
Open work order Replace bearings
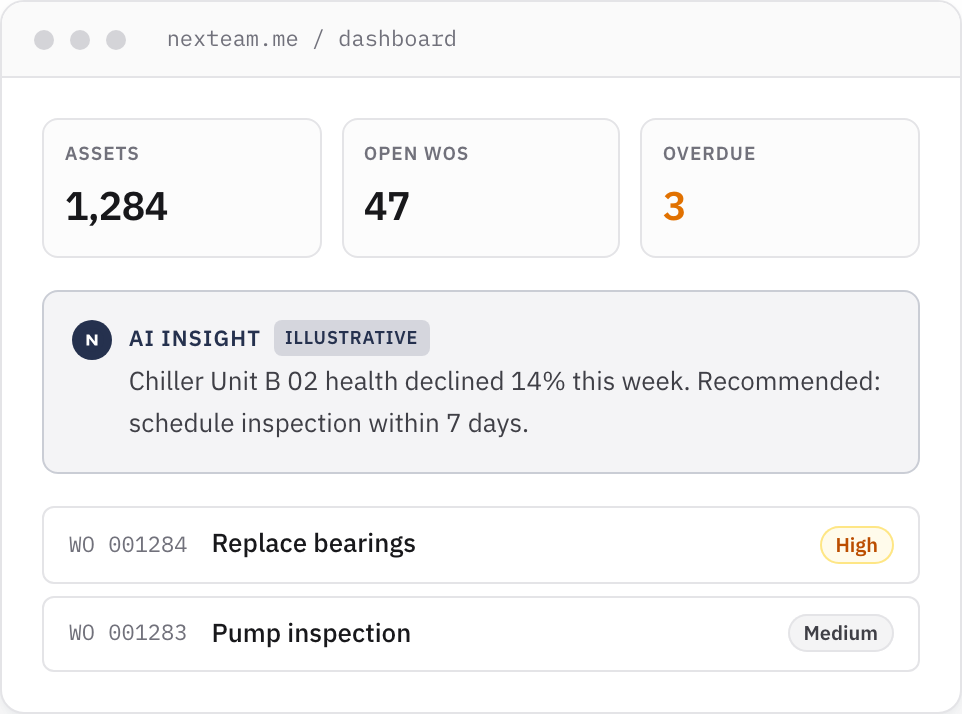point(481,545)
